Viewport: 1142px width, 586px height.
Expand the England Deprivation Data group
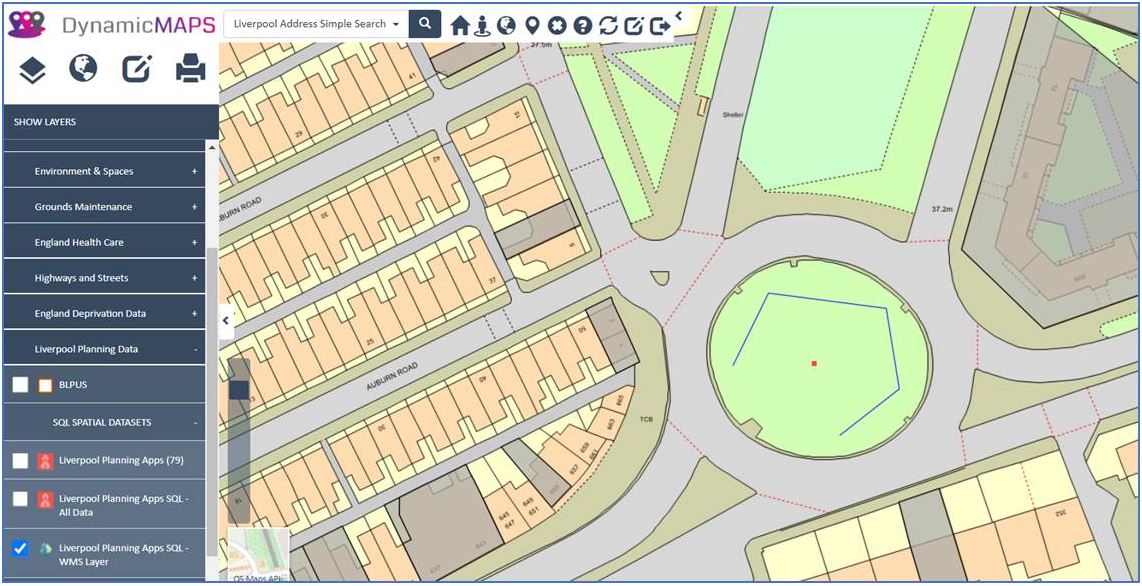click(x=106, y=314)
